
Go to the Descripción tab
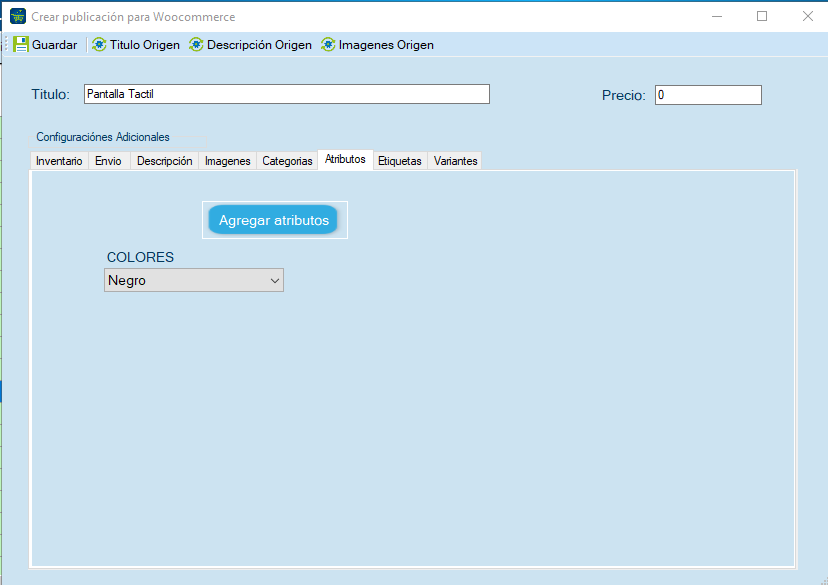(165, 161)
